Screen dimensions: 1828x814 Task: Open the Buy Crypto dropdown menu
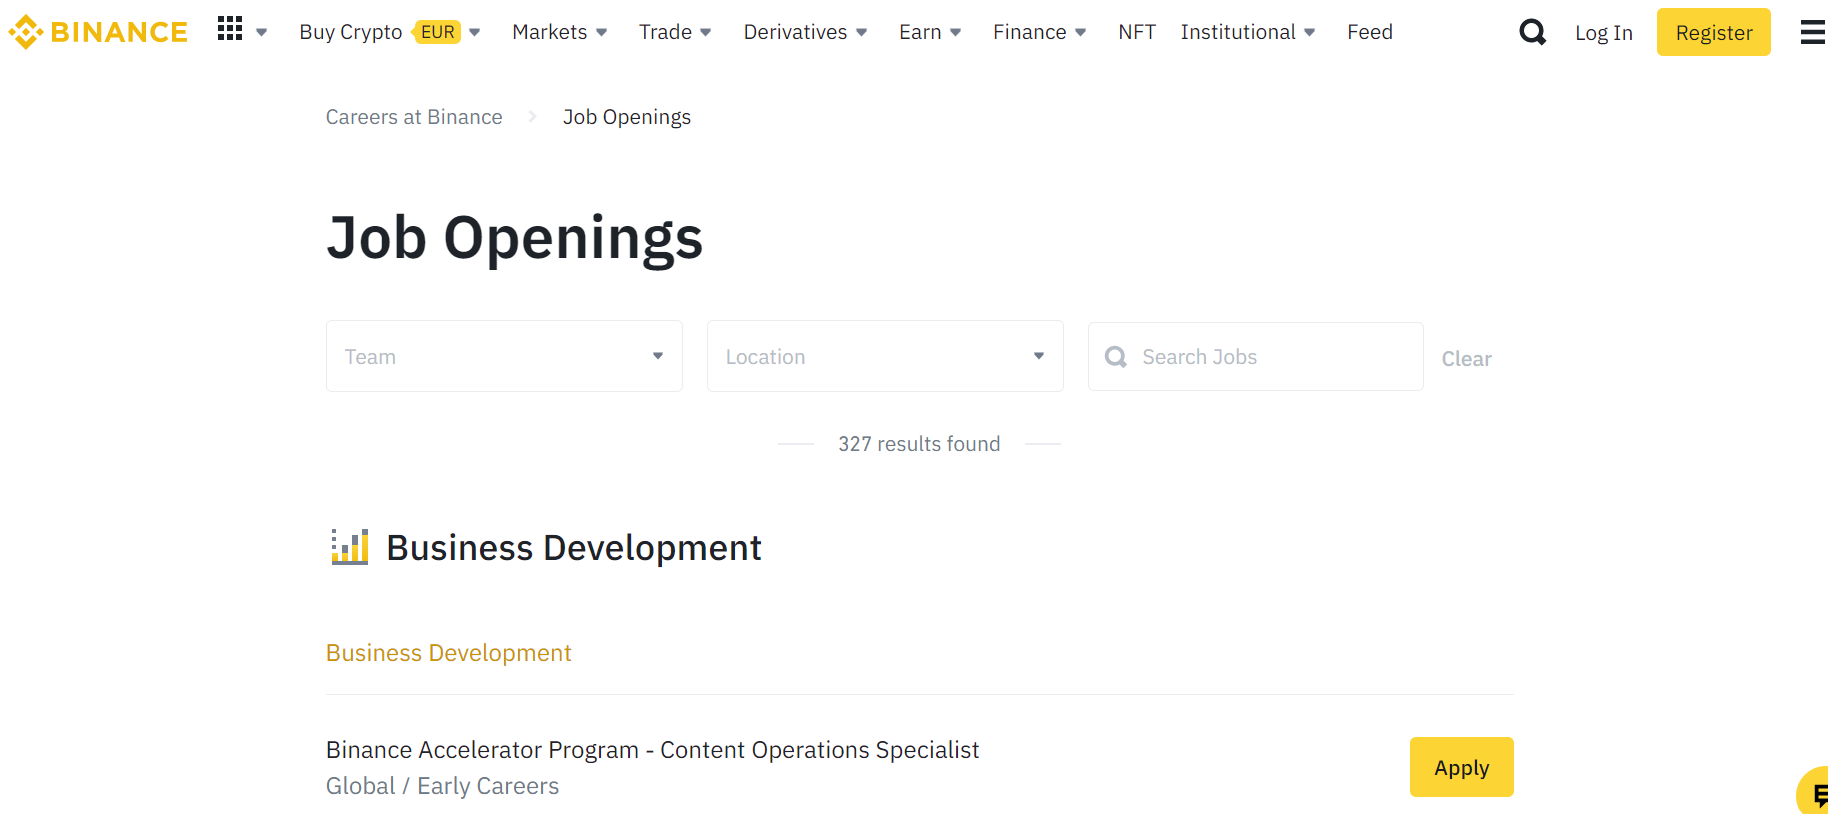pos(351,32)
